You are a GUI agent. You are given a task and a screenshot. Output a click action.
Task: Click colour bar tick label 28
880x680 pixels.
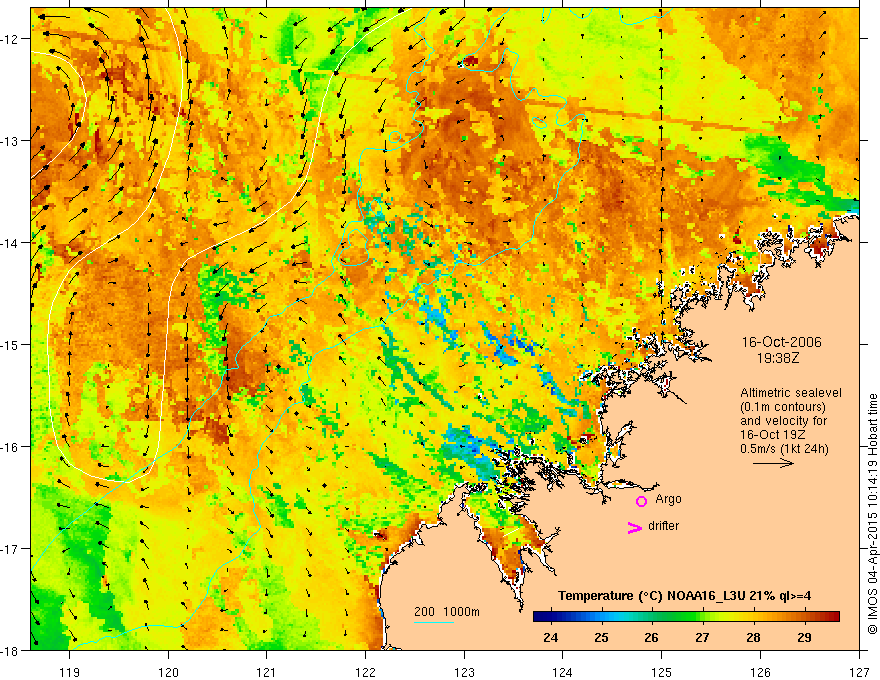click(753, 637)
